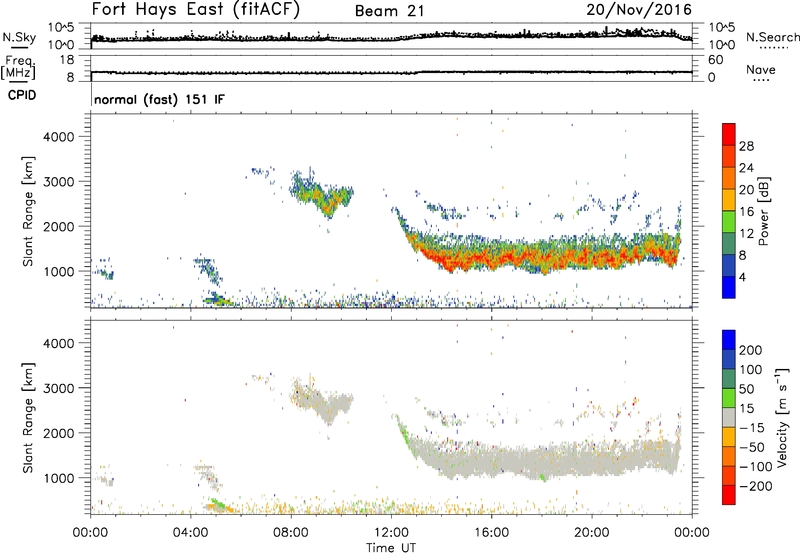Screen dimensions: 800x554
Task: Click the '16:00' time tick label
Action: (x=491, y=533)
